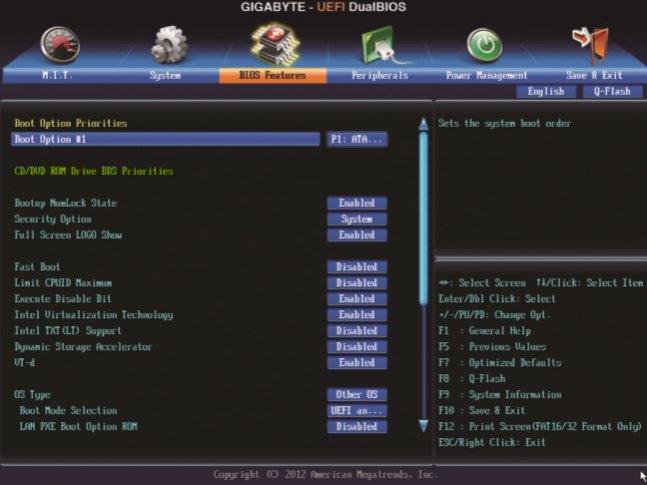This screenshot has height=485, width=647.
Task: Click the vertical scrollbar thumb
Action: pyautogui.click(x=423, y=219)
